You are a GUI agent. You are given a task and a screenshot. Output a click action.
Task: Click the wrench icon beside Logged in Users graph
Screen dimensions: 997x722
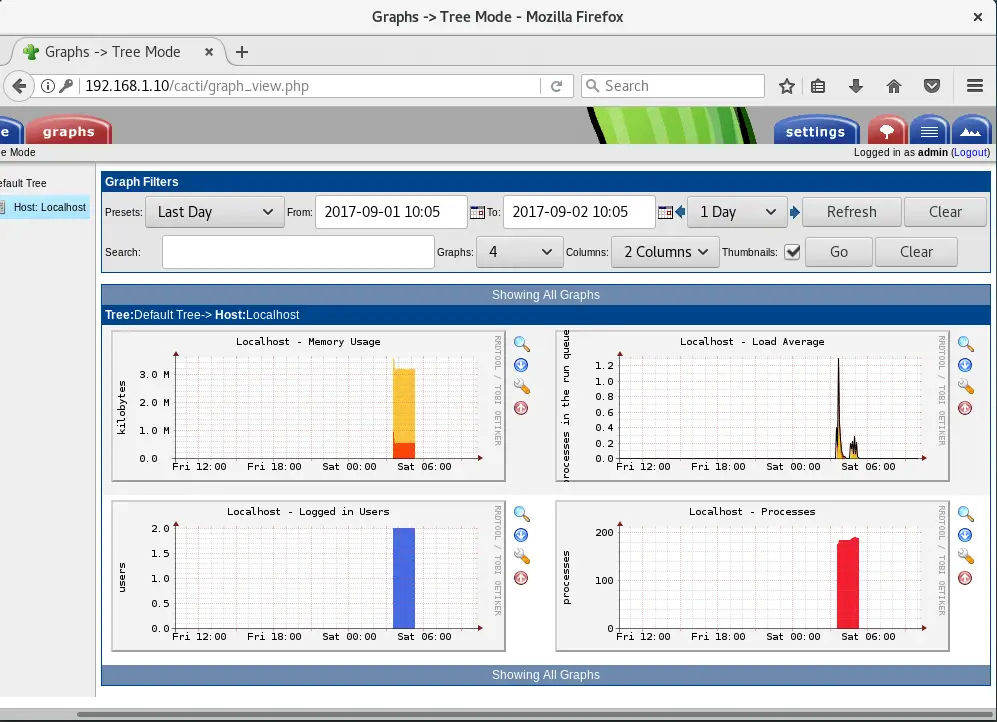click(521, 557)
